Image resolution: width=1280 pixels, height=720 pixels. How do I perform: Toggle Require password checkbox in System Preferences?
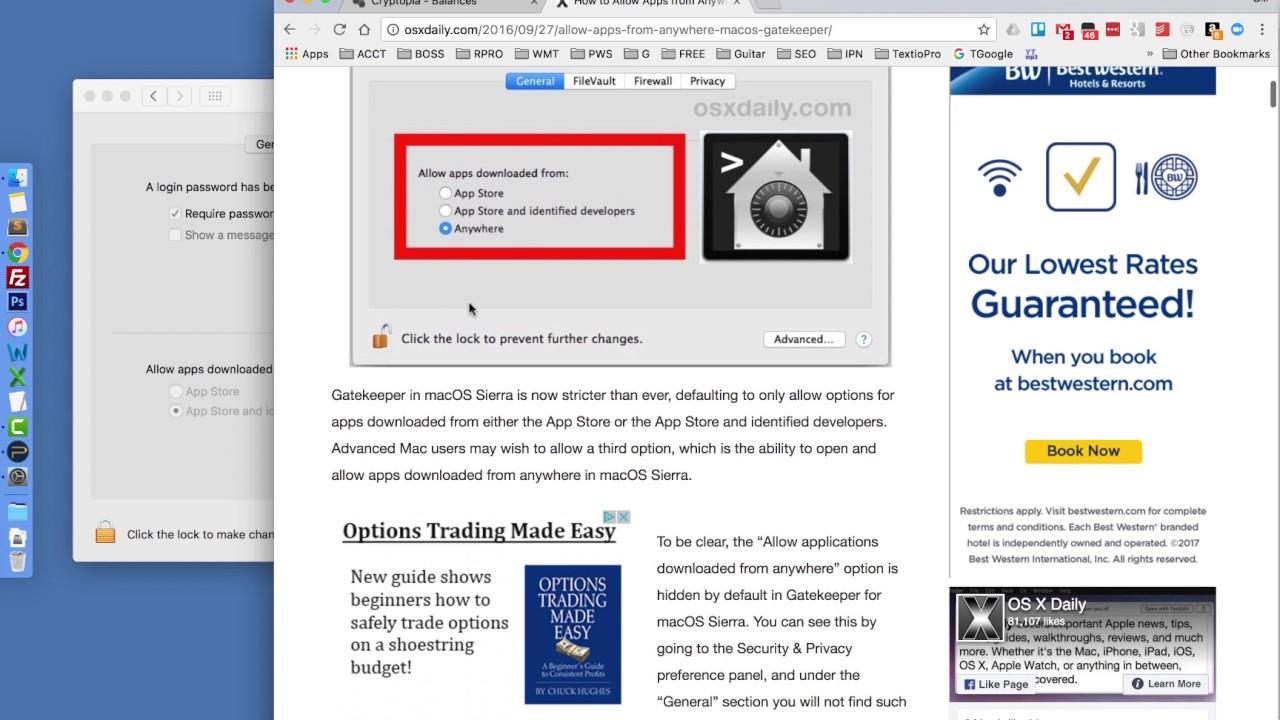coord(175,213)
